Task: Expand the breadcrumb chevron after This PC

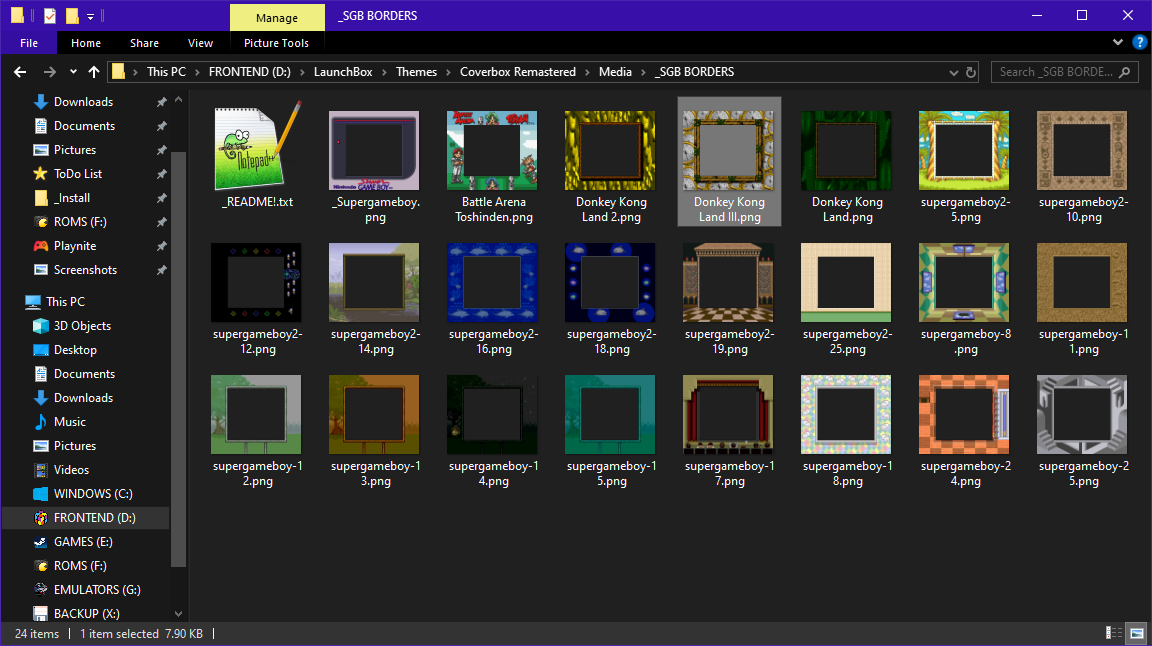Action: (x=197, y=72)
